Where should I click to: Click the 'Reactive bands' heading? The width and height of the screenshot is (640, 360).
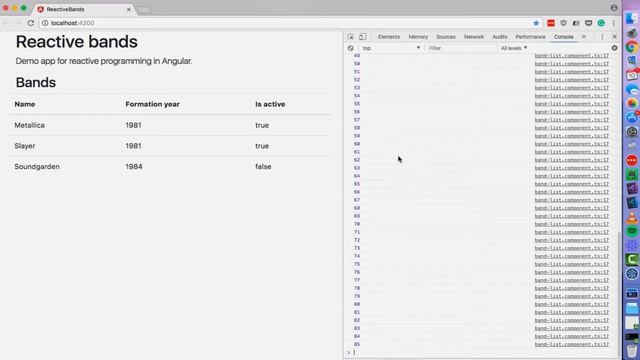76,42
